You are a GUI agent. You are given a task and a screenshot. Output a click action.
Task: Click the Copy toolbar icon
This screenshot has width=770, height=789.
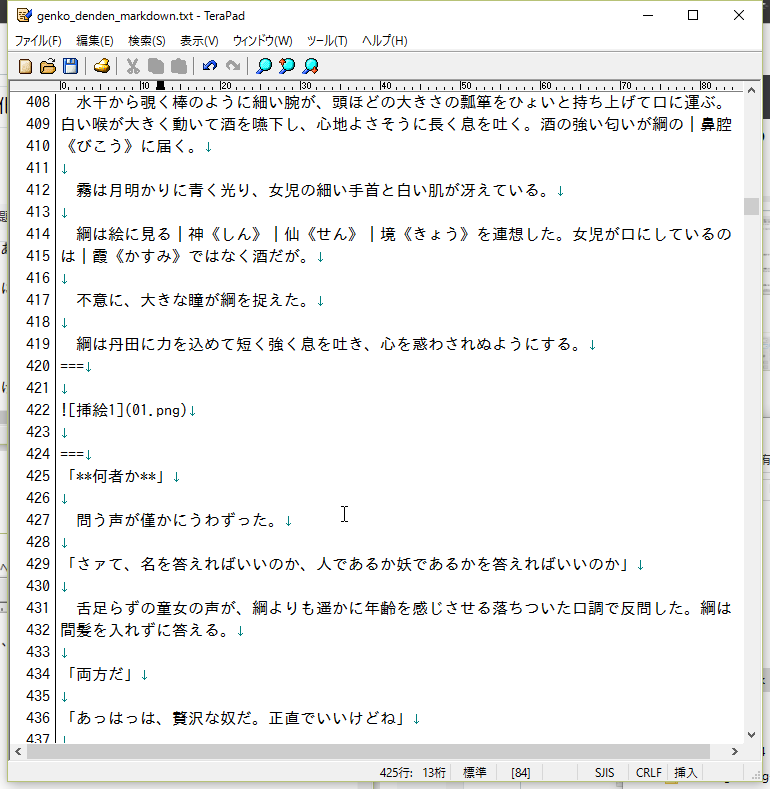[x=156, y=66]
